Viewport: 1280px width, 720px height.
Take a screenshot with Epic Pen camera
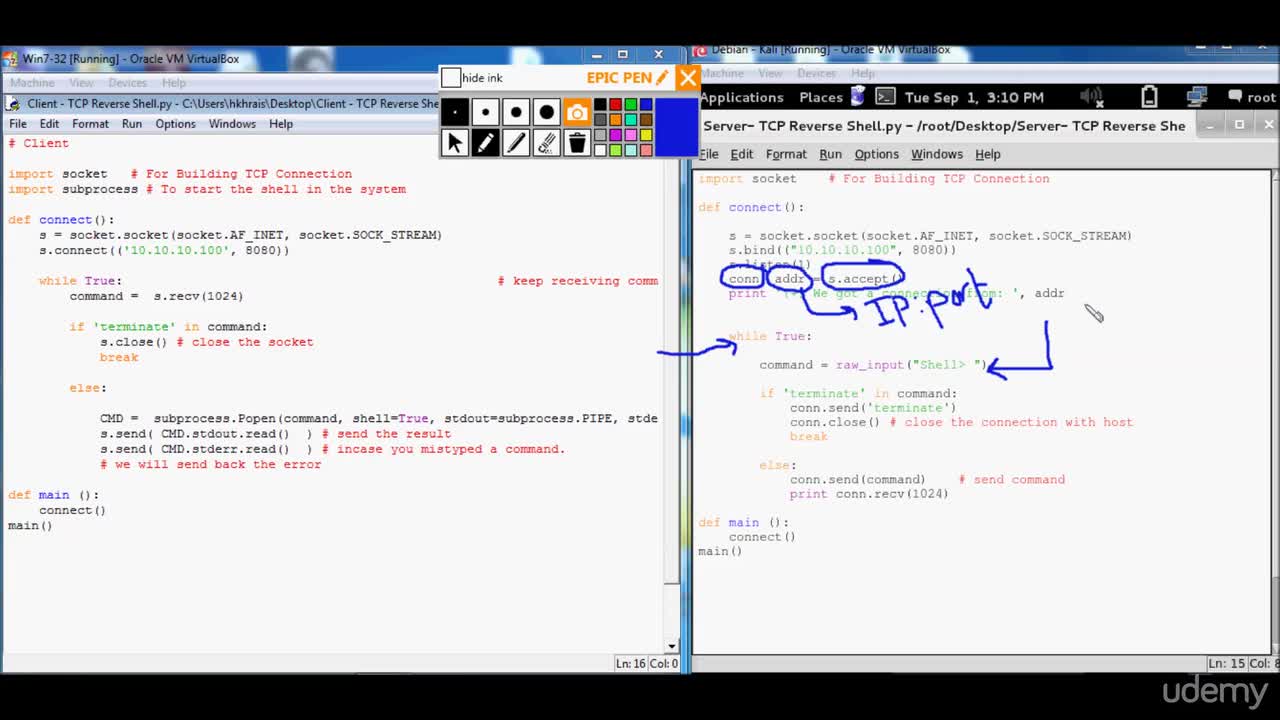pos(577,112)
